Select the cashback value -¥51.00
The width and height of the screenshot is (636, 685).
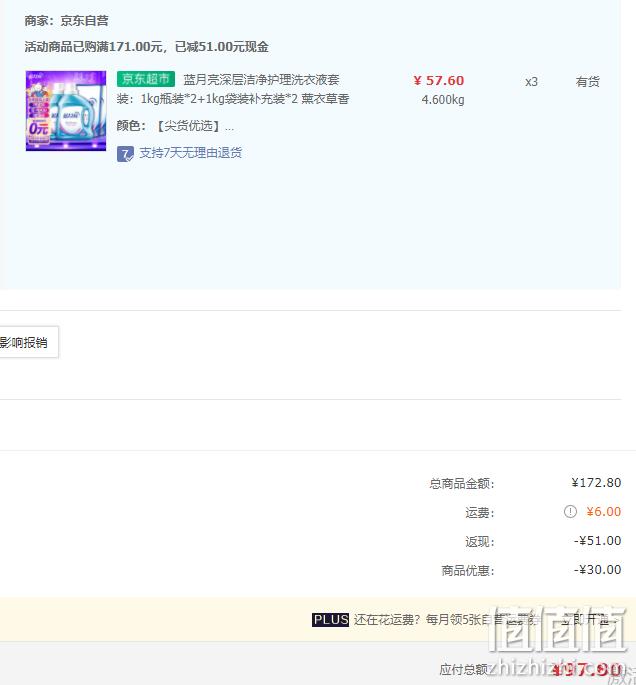point(598,540)
